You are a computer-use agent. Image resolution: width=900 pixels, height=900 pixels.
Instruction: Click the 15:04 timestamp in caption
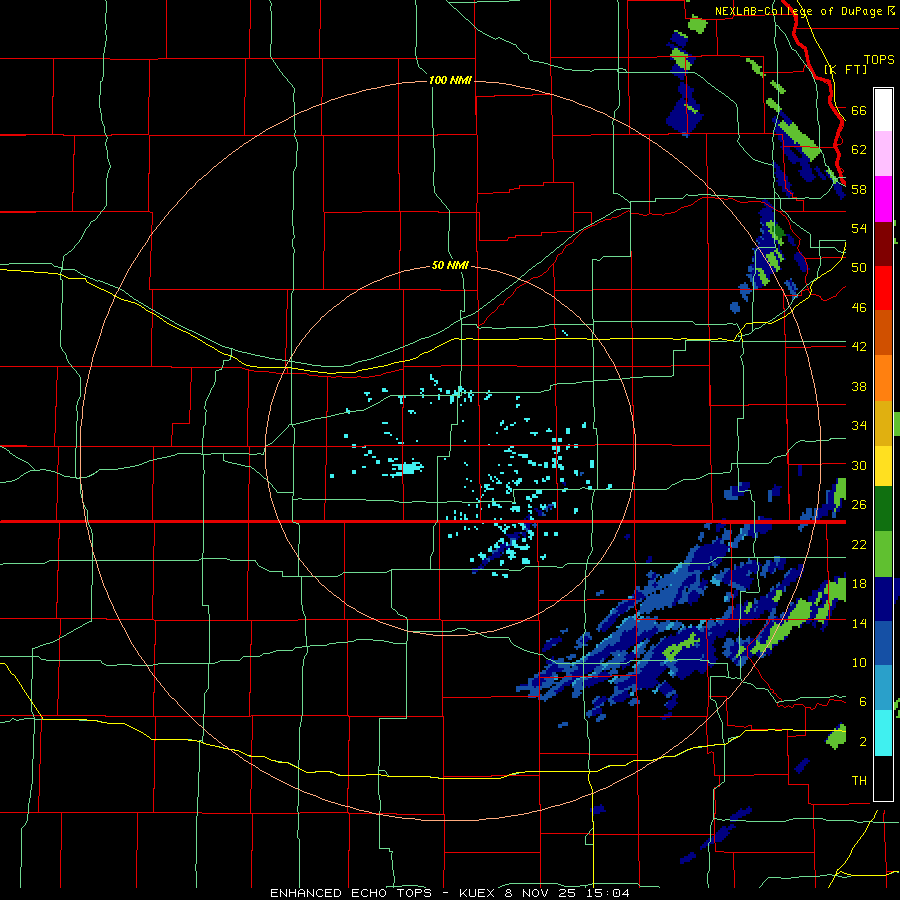pos(607,893)
